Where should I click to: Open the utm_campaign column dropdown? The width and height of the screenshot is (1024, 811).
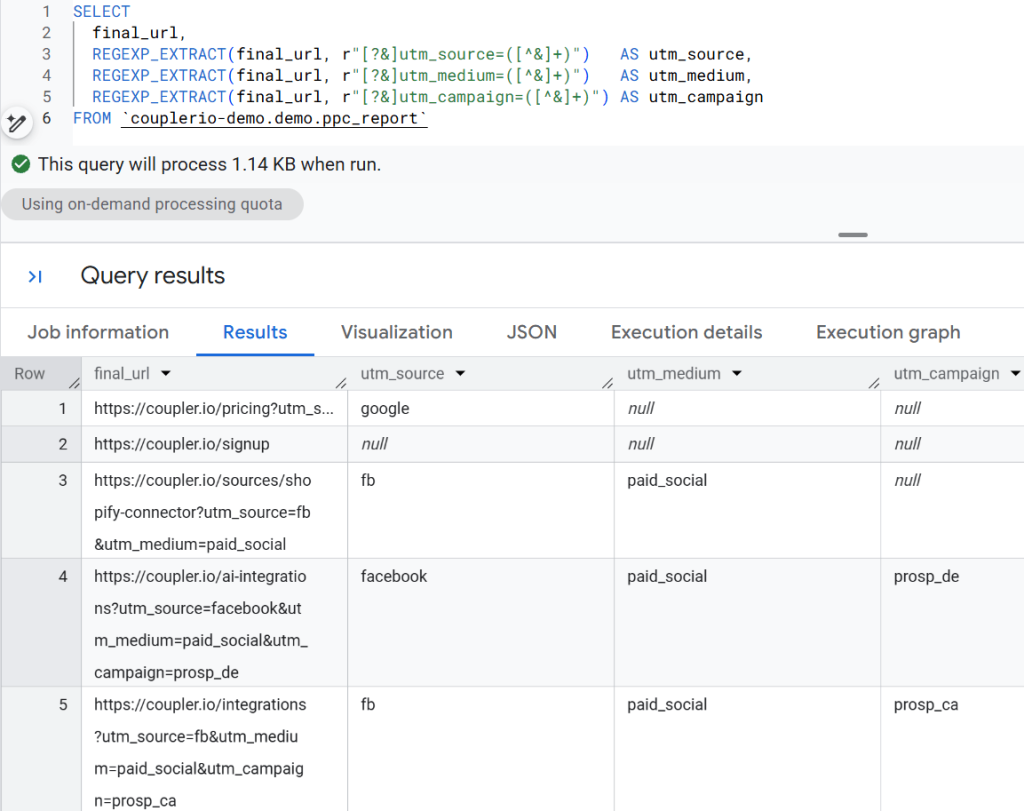pyautogui.click(x=1015, y=374)
